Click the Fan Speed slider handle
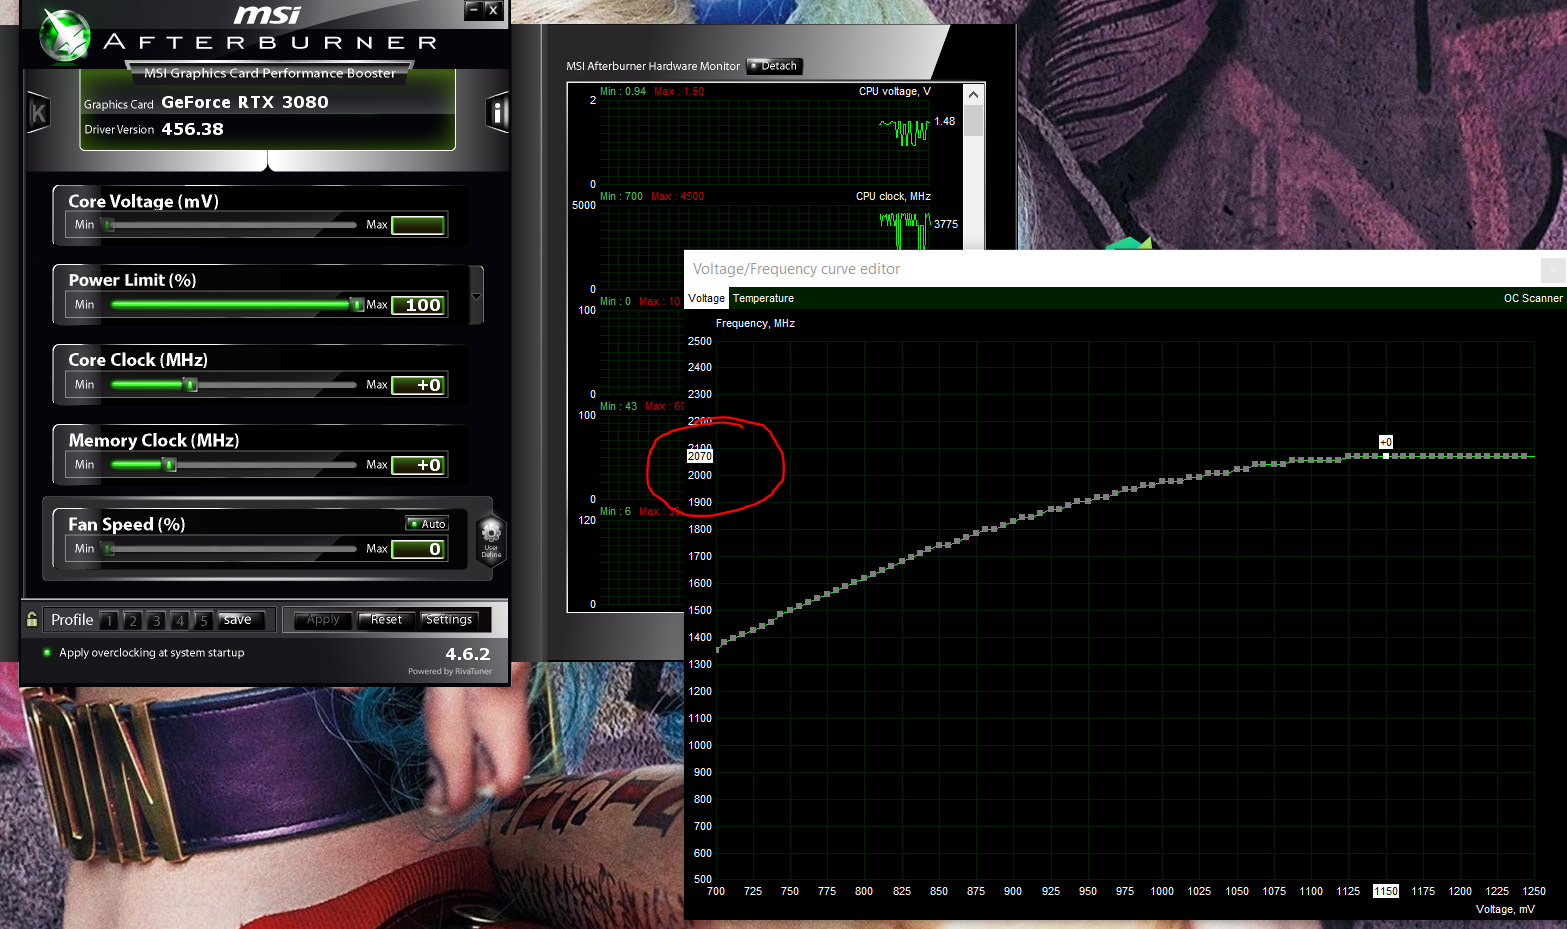Viewport: 1567px width, 929px height. click(110, 549)
